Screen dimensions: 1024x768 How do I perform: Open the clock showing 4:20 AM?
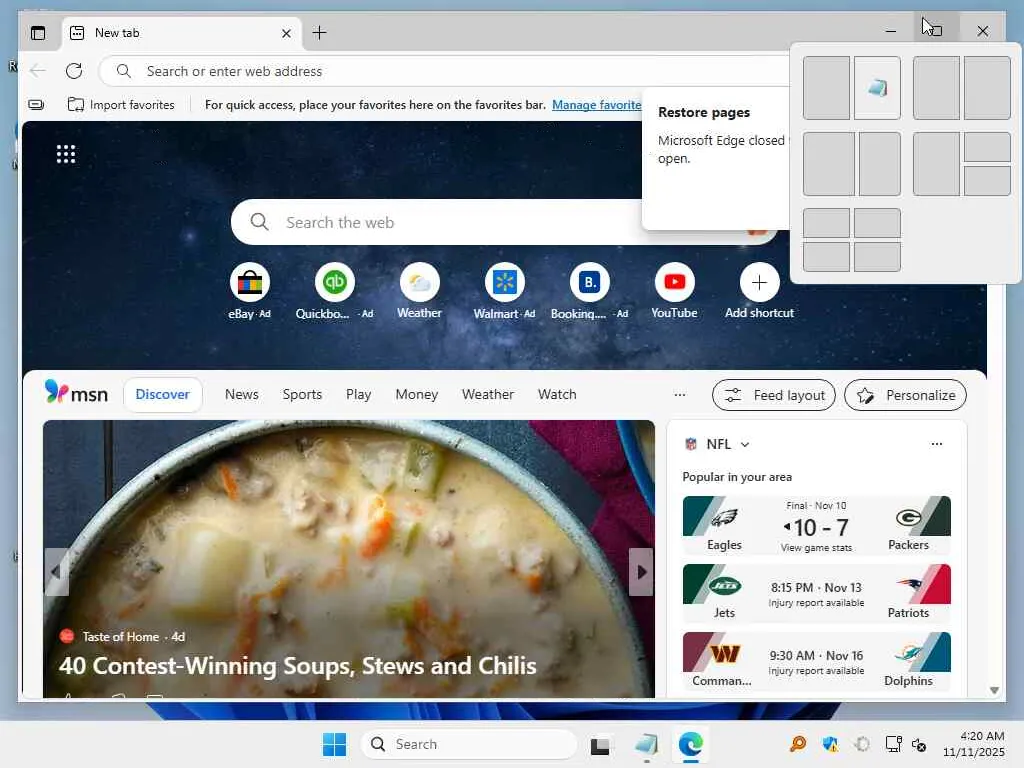click(x=973, y=744)
